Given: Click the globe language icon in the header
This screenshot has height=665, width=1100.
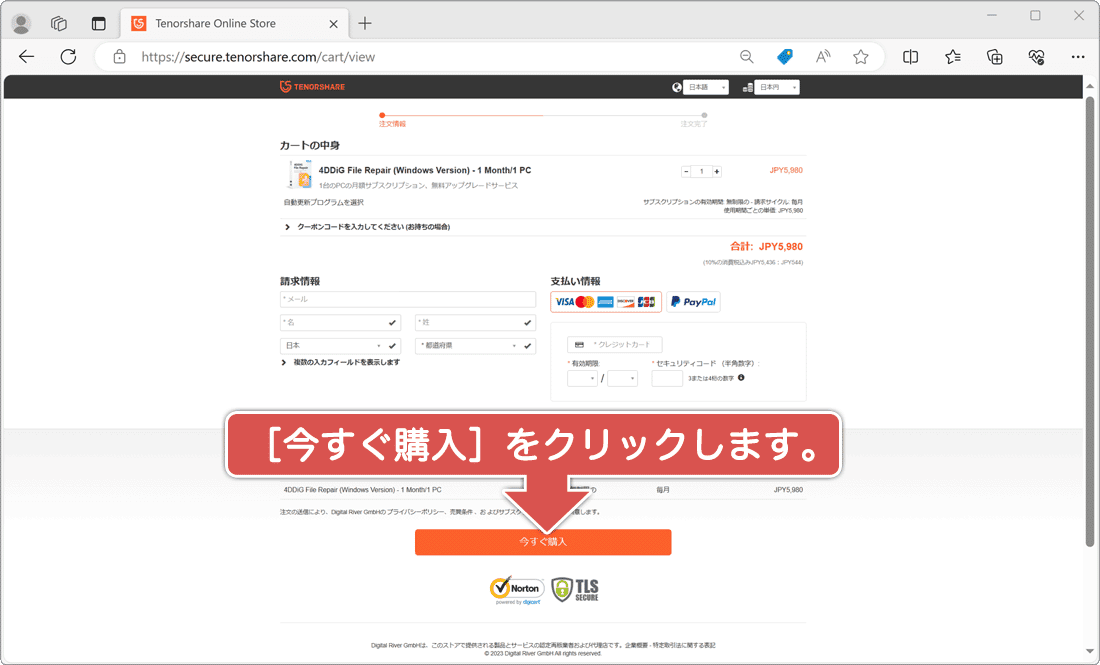Looking at the screenshot, I should (x=677, y=87).
